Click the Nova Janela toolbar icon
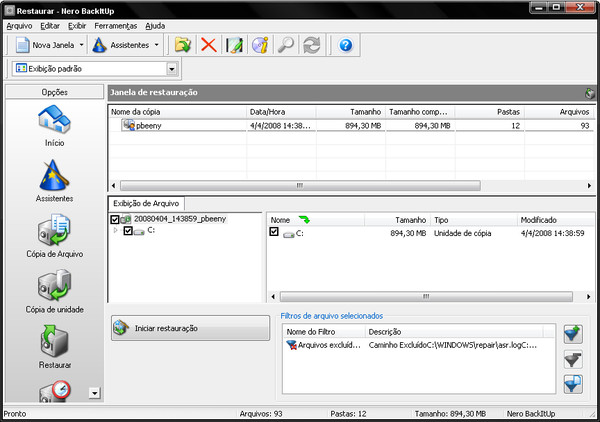Viewport: 600px width, 422px height. pos(22,45)
